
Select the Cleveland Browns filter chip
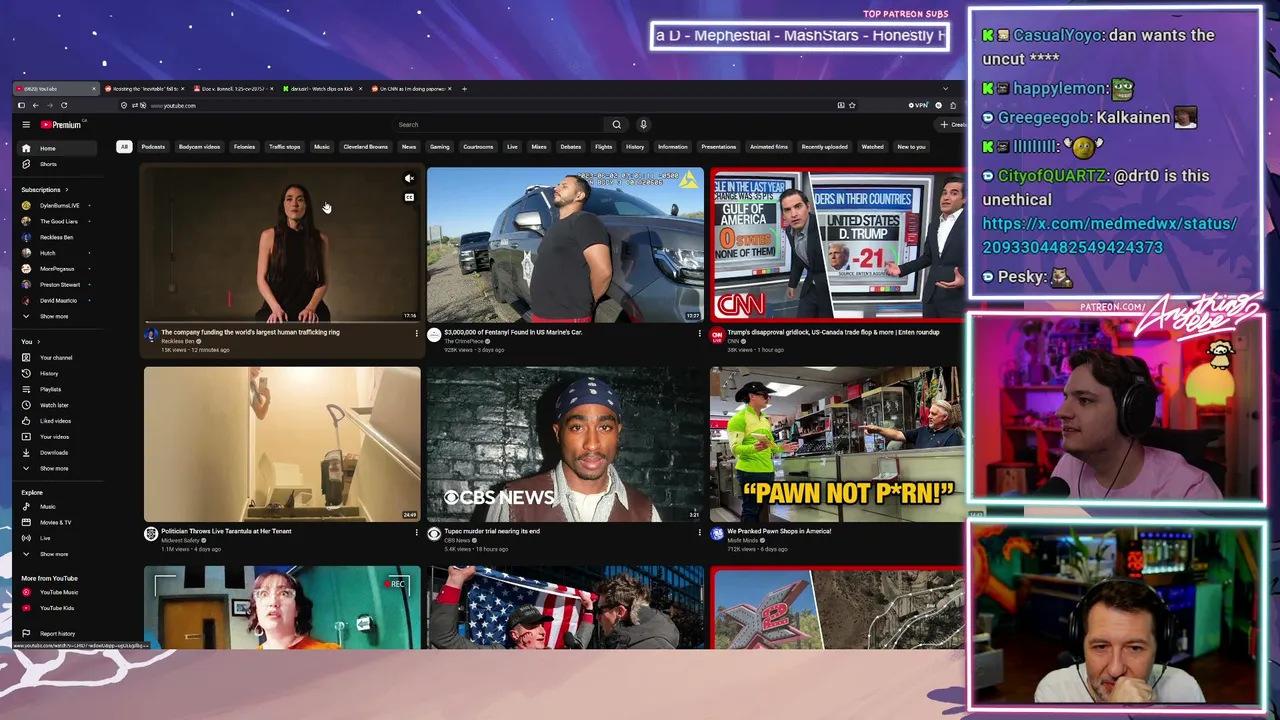click(365, 147)
